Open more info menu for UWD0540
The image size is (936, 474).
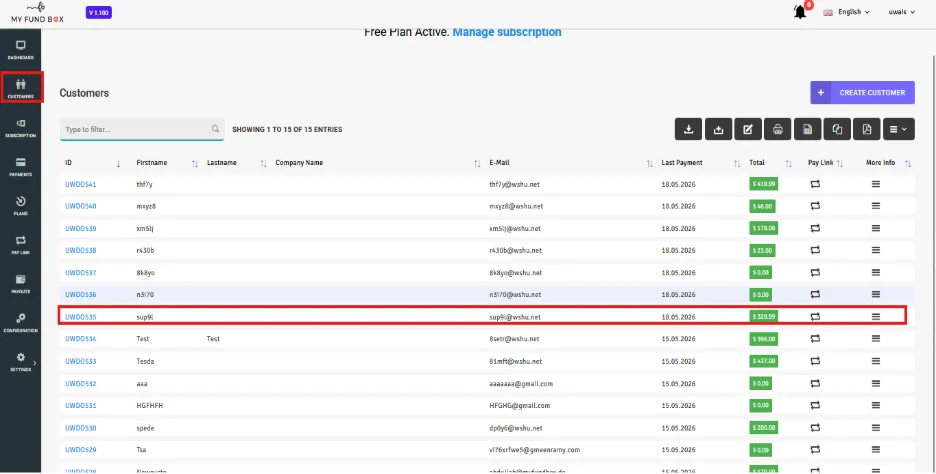click(876, 206)
